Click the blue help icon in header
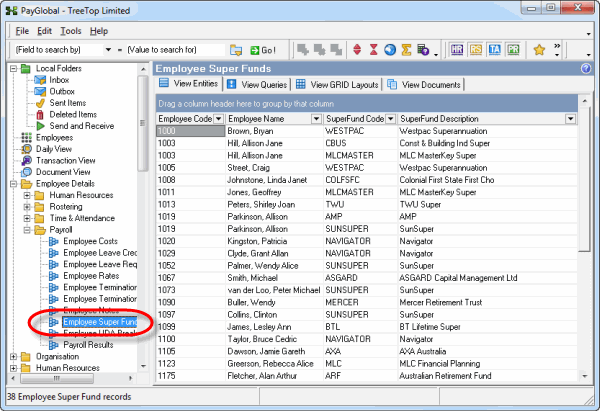Screen dimensions: 600x411 pos(586,68)
